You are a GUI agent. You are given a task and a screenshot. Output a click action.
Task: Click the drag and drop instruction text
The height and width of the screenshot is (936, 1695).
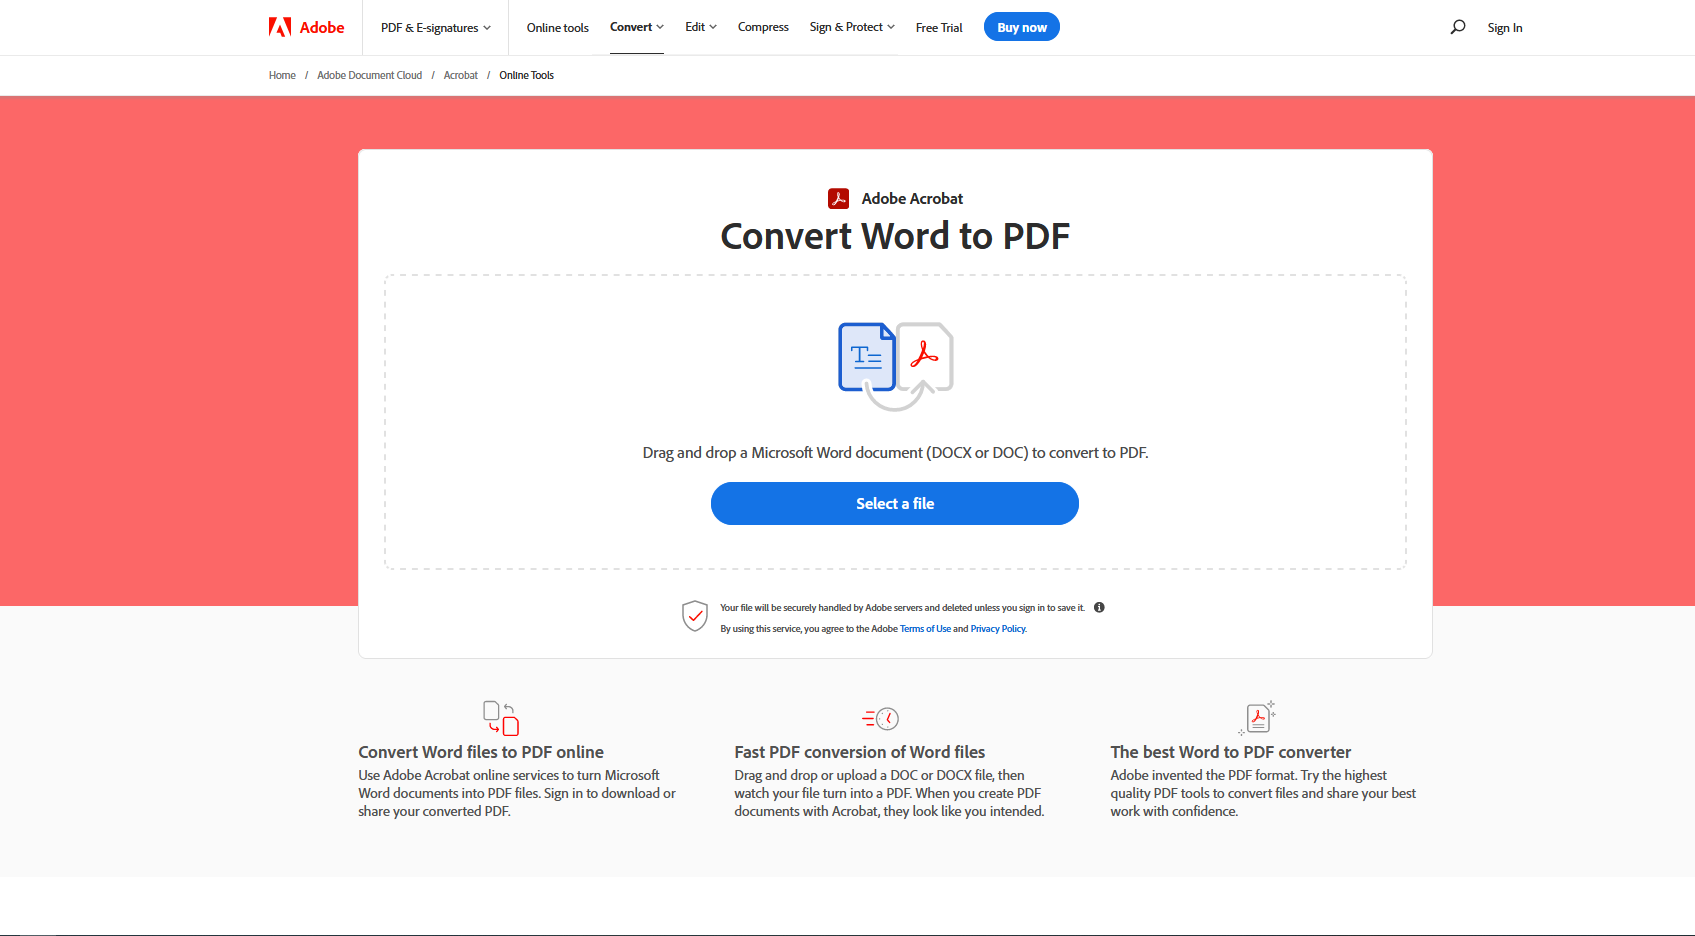895,453
